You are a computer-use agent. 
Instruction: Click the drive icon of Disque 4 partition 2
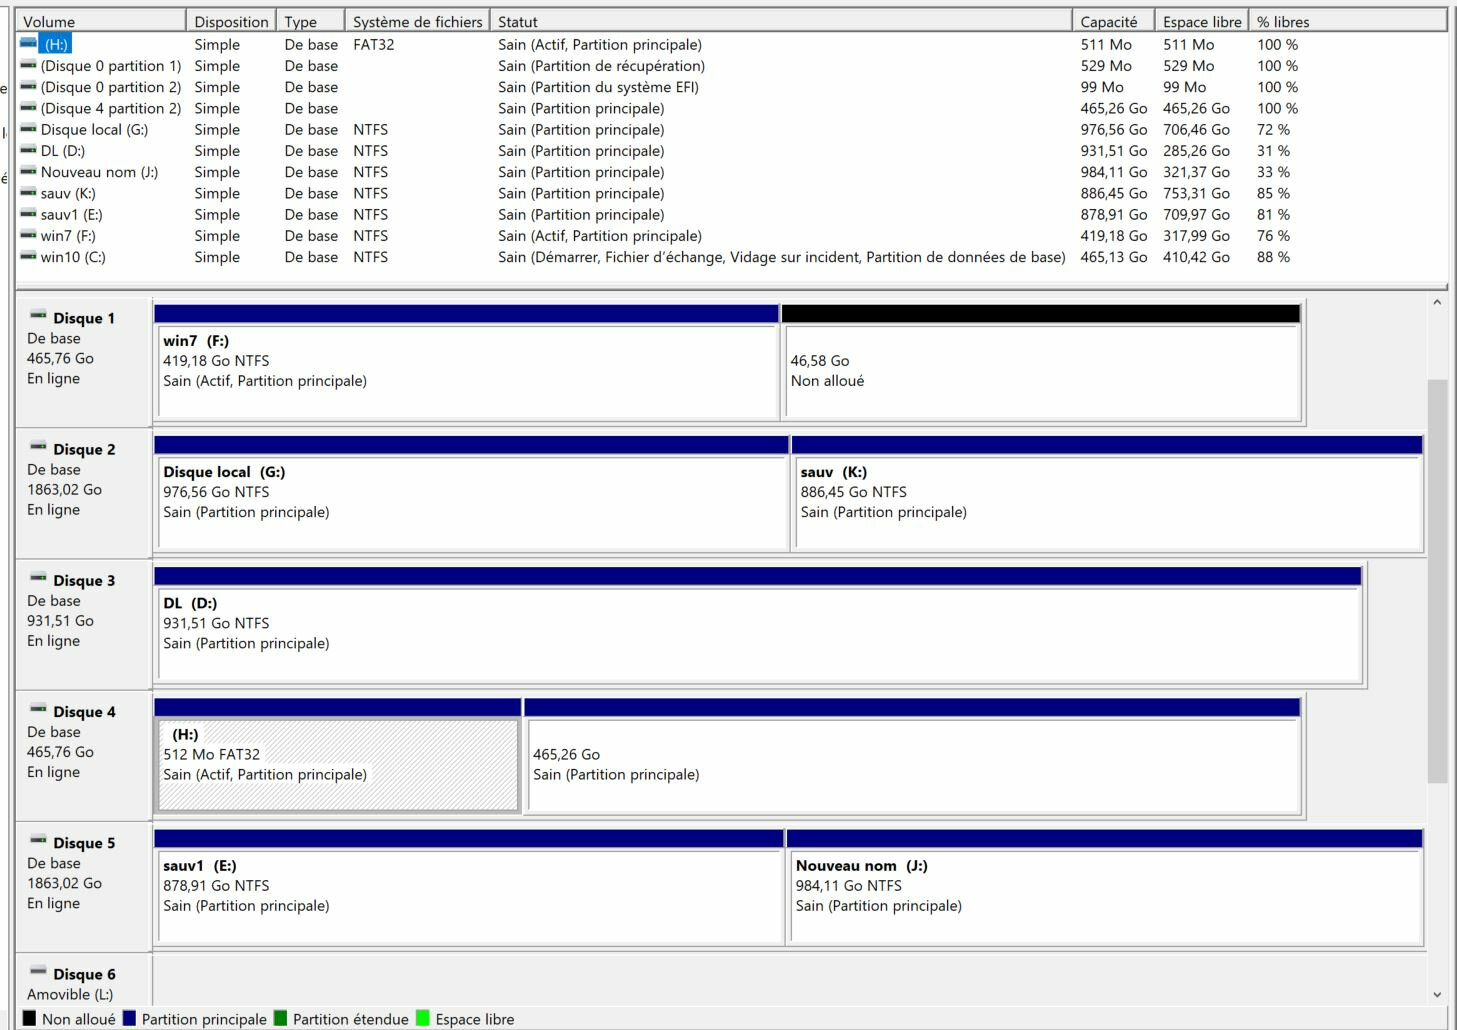click(x=28, y=108)
